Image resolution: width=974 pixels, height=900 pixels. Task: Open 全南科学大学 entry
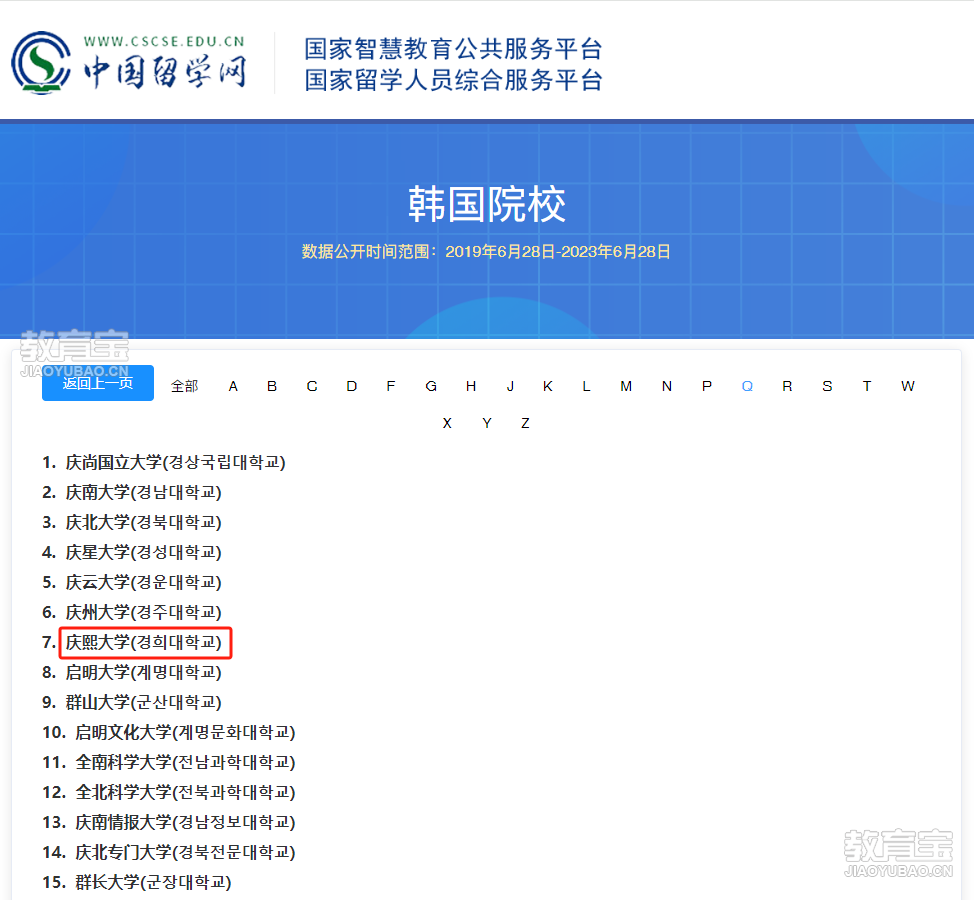point(185,762)
